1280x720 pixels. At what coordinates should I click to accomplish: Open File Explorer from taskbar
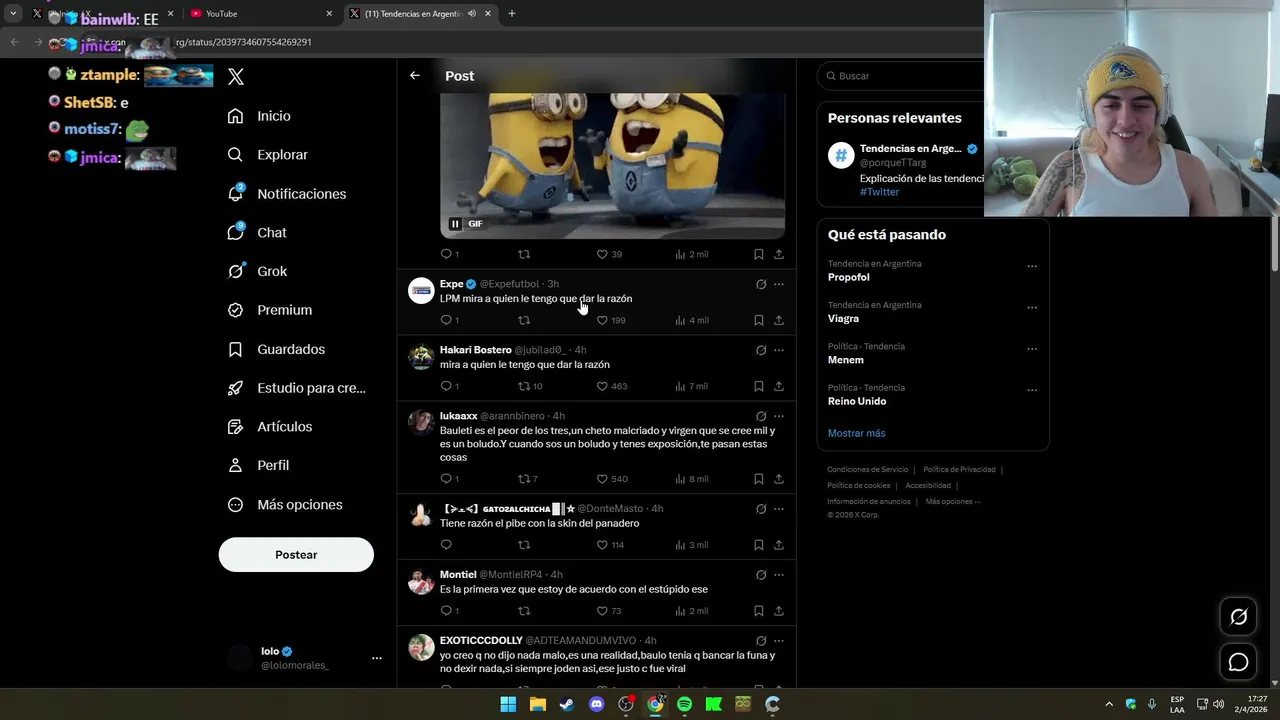(538, 704)
